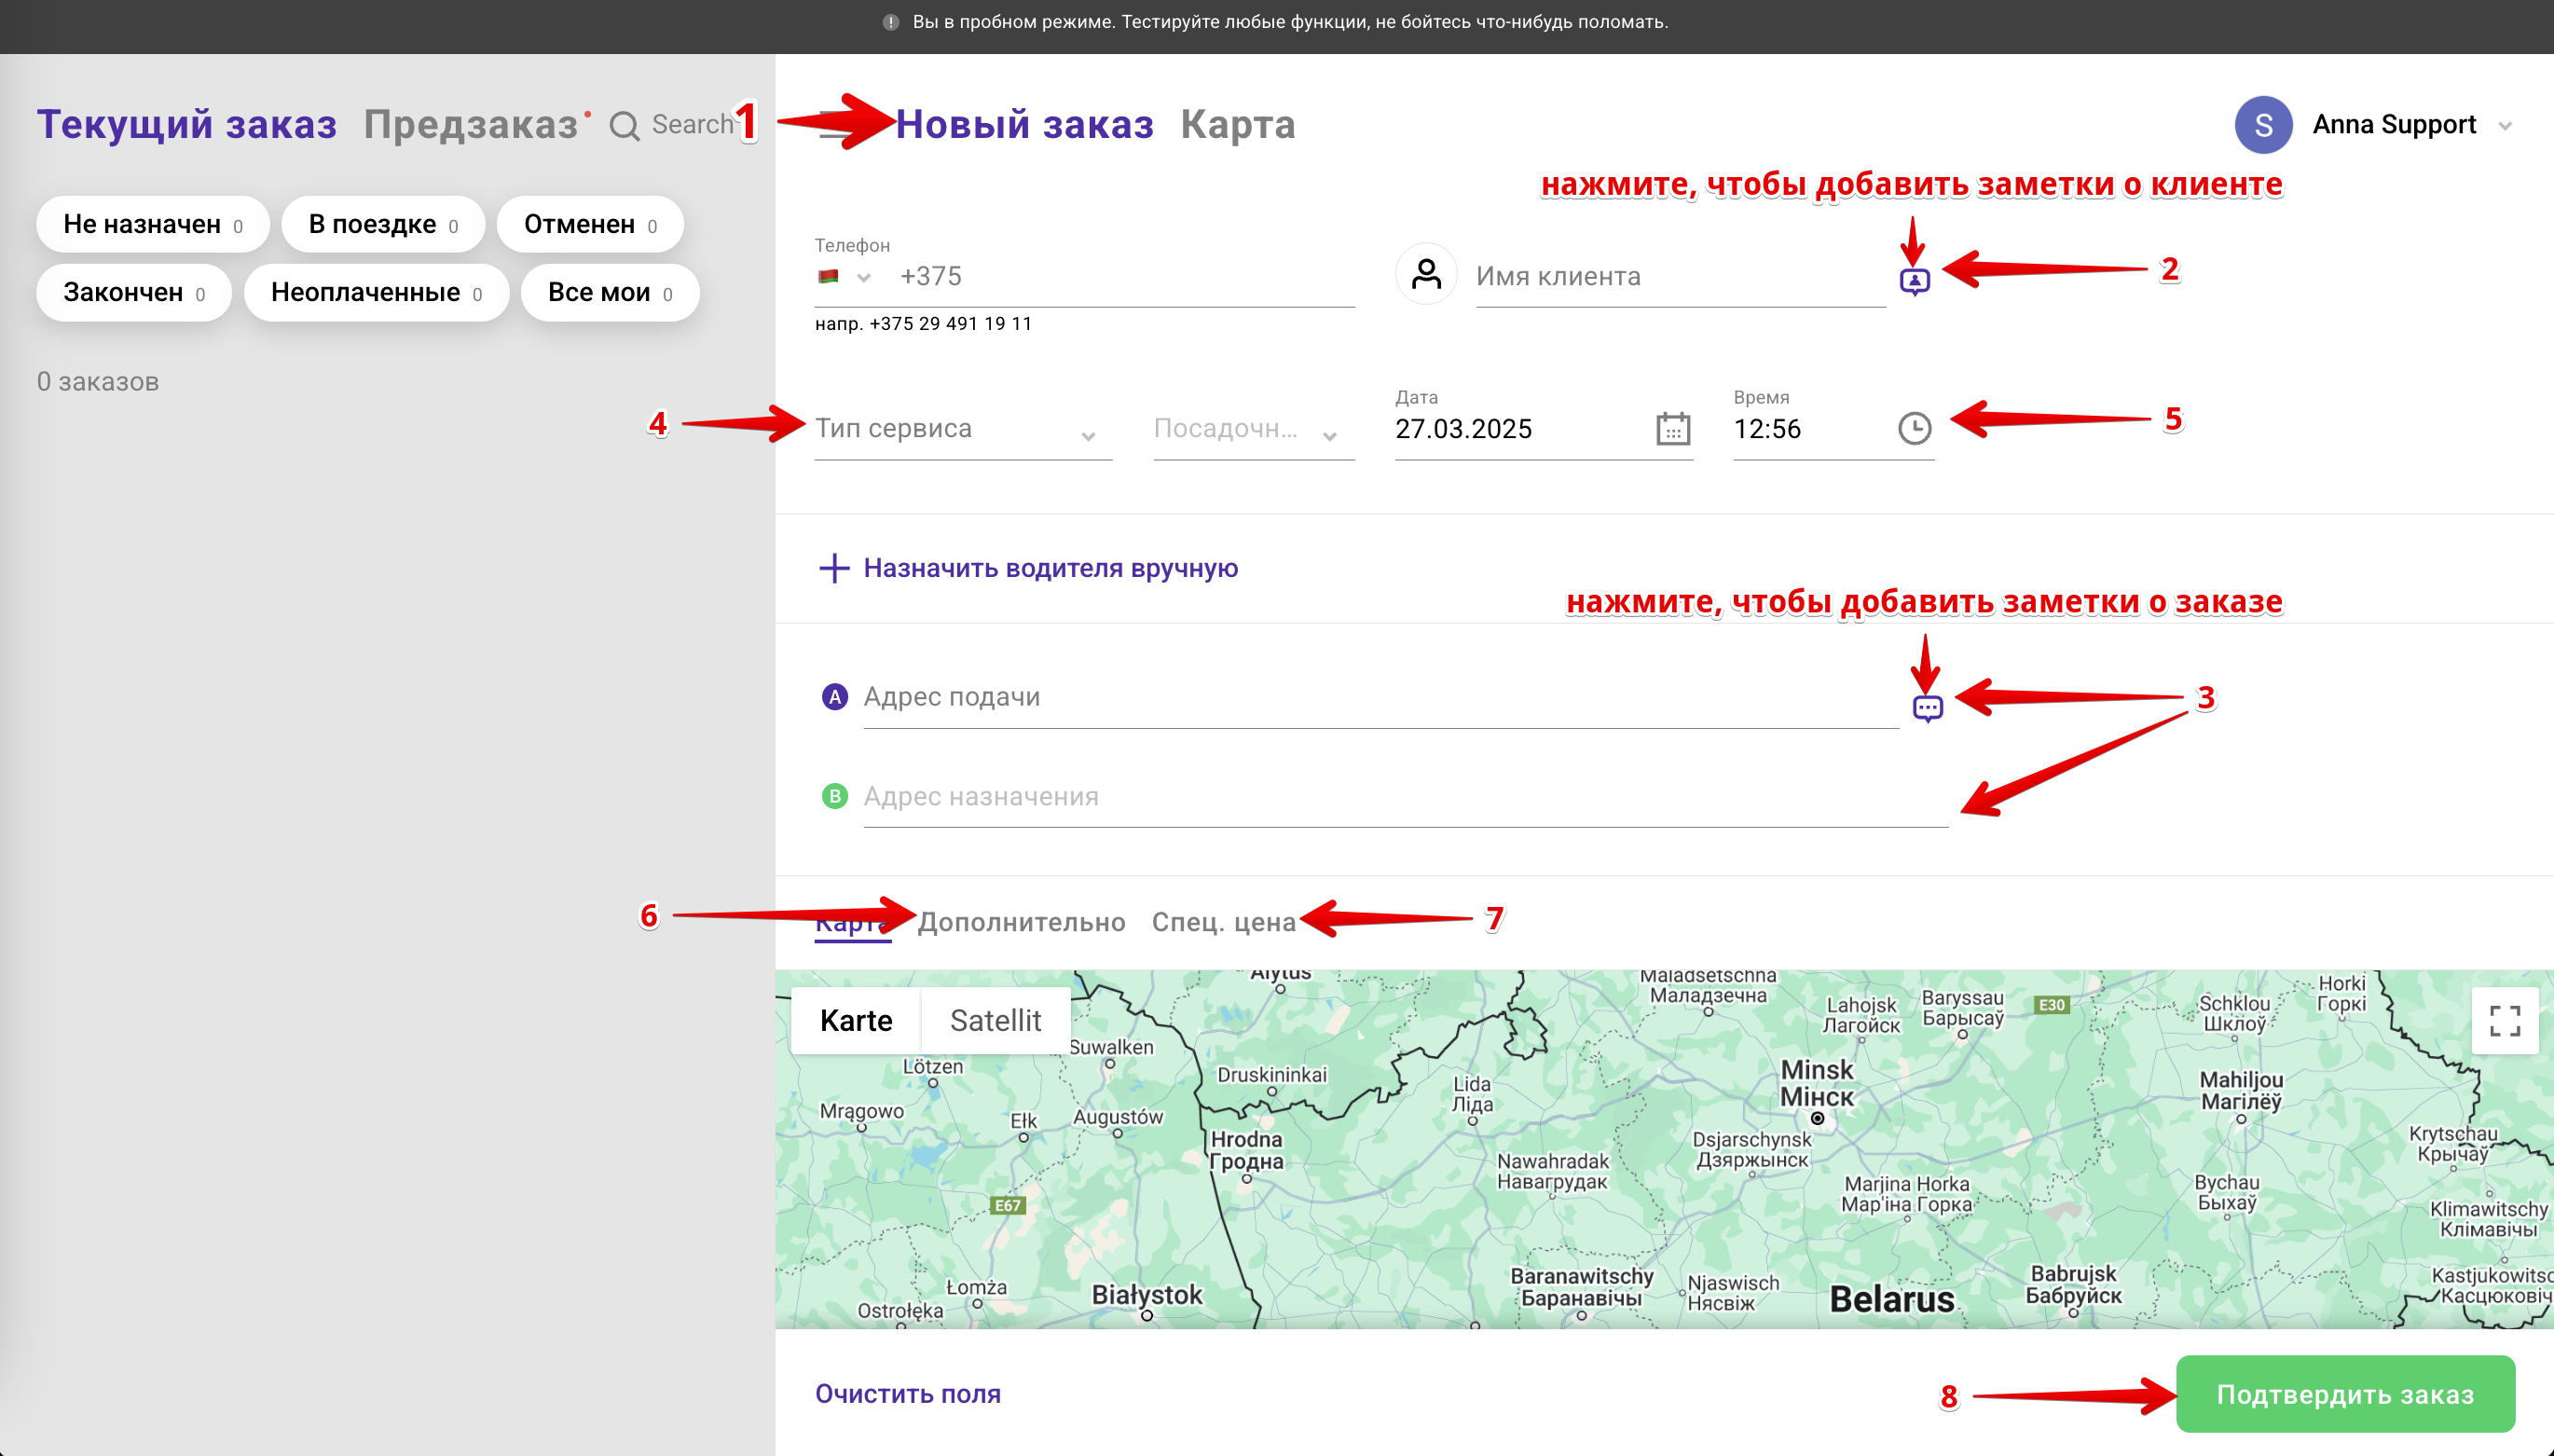Viewport: 2554px width, 1456px height.
Task: Switch to Дополнительно tab
Action: coord(1021,921)
